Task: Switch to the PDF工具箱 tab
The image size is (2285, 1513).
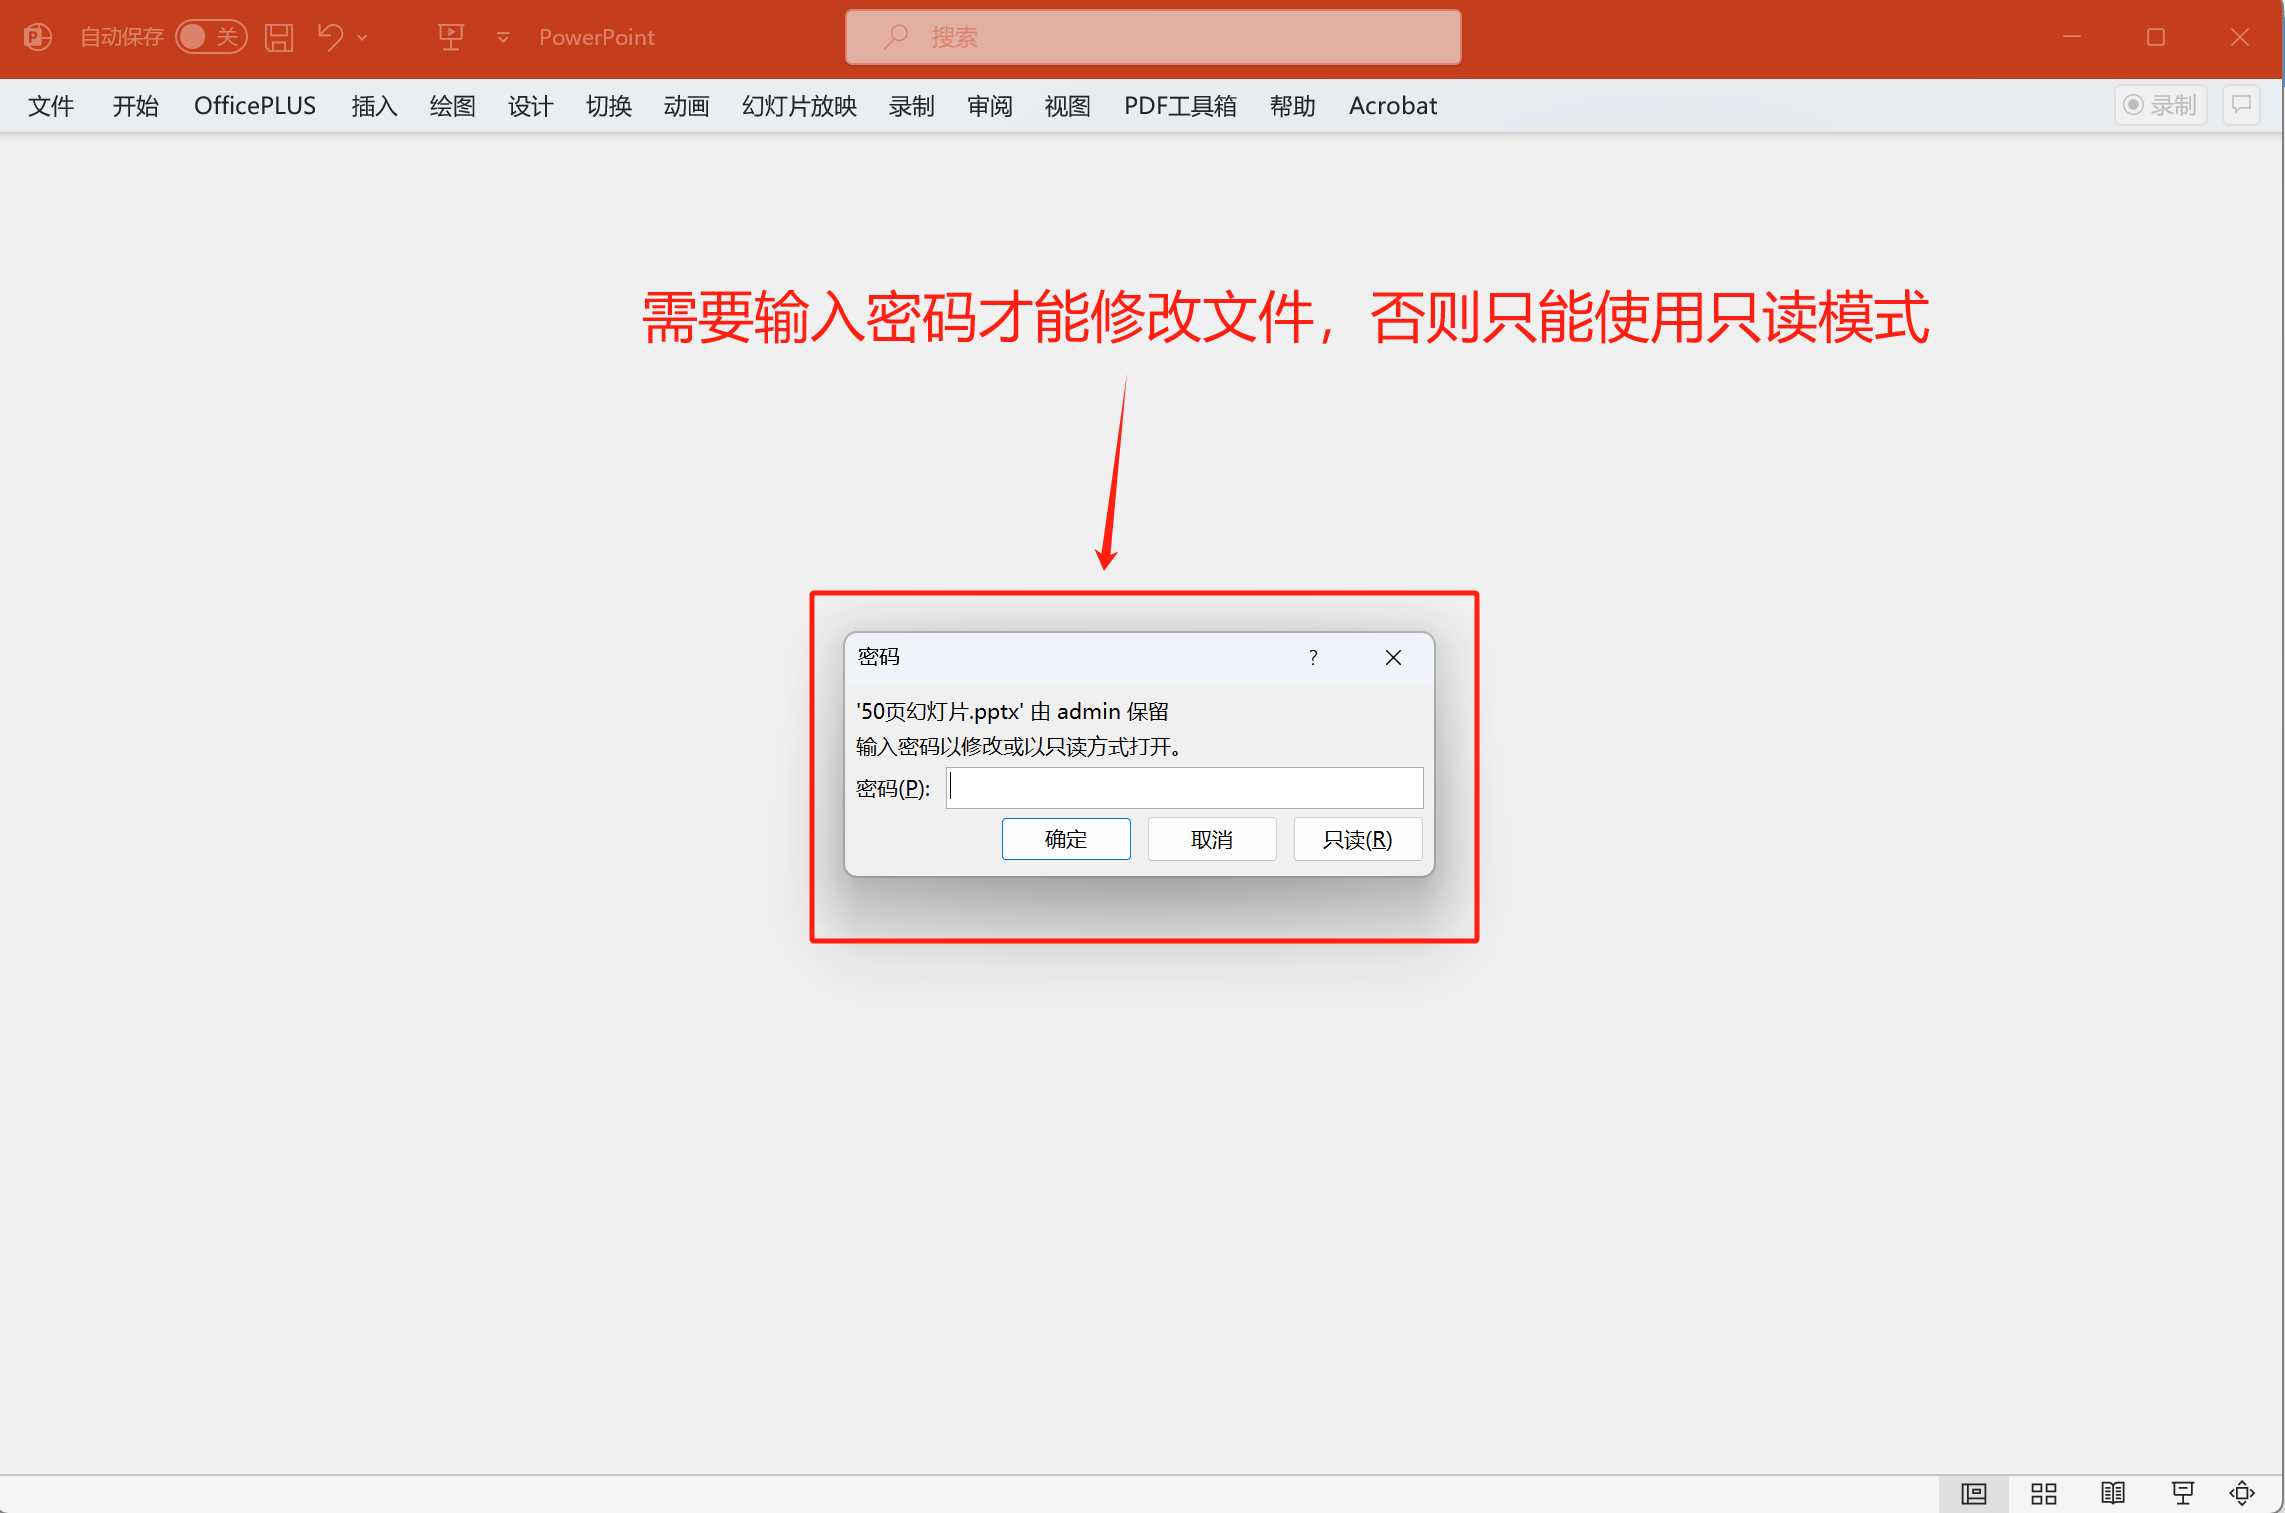Action: [1180, 106]
